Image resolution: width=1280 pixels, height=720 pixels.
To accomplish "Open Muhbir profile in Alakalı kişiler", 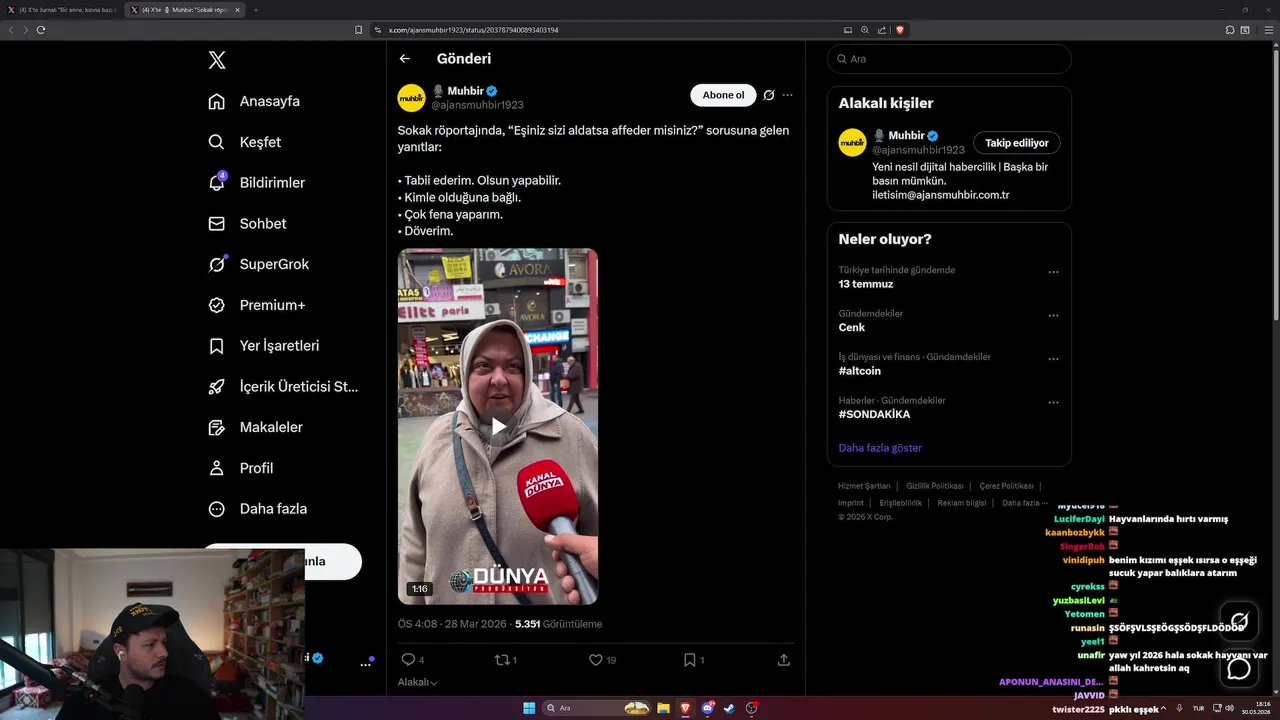I will point(906,135).
